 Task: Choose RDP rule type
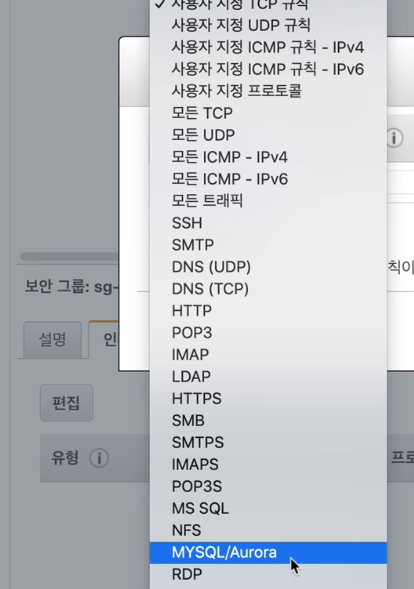(268, 574)
